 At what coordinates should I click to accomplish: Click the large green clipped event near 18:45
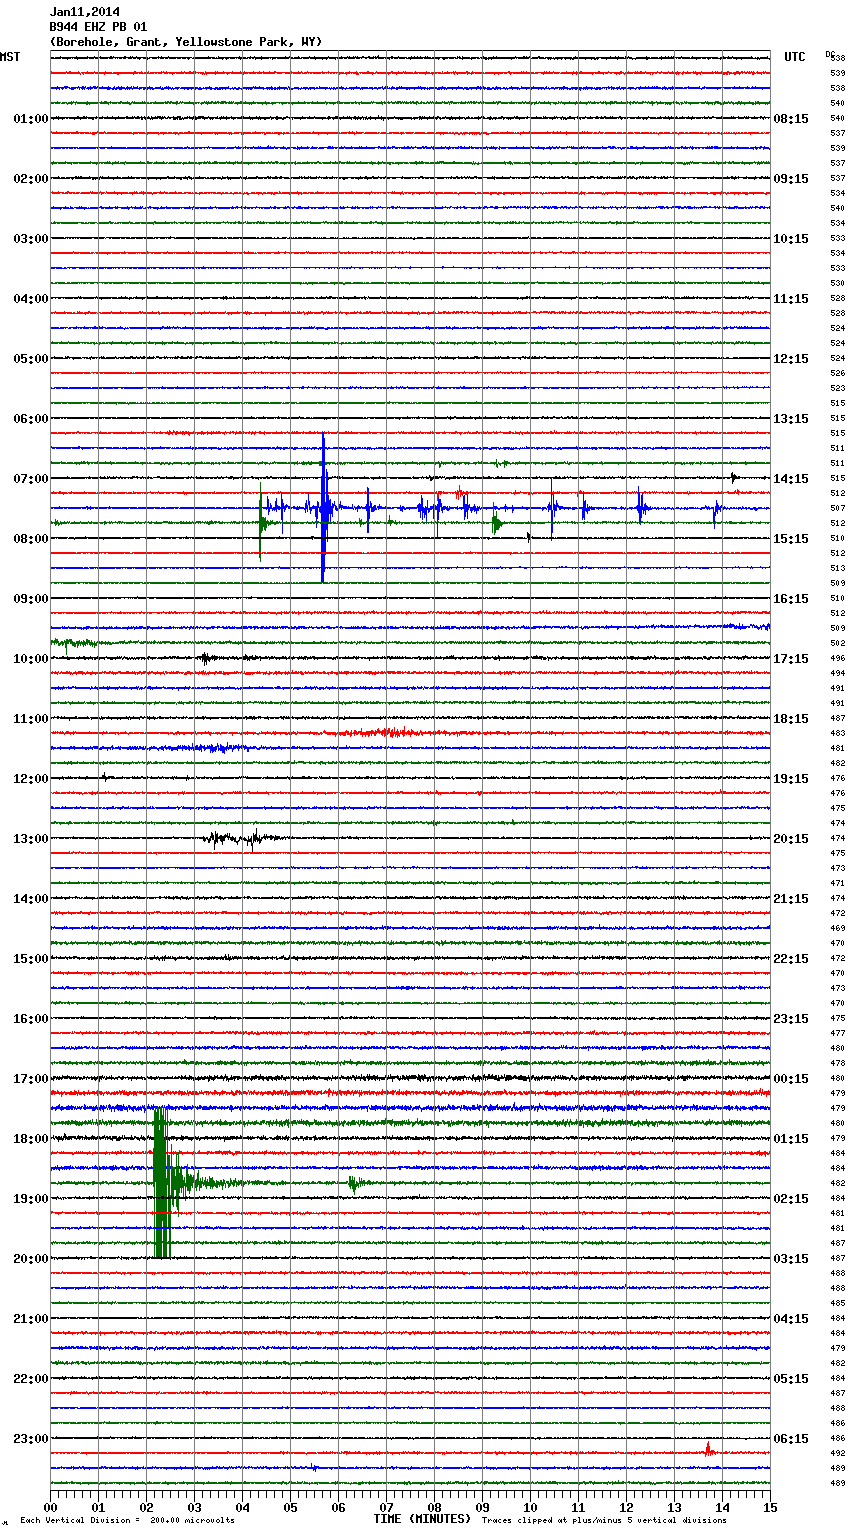[162, 1183]
